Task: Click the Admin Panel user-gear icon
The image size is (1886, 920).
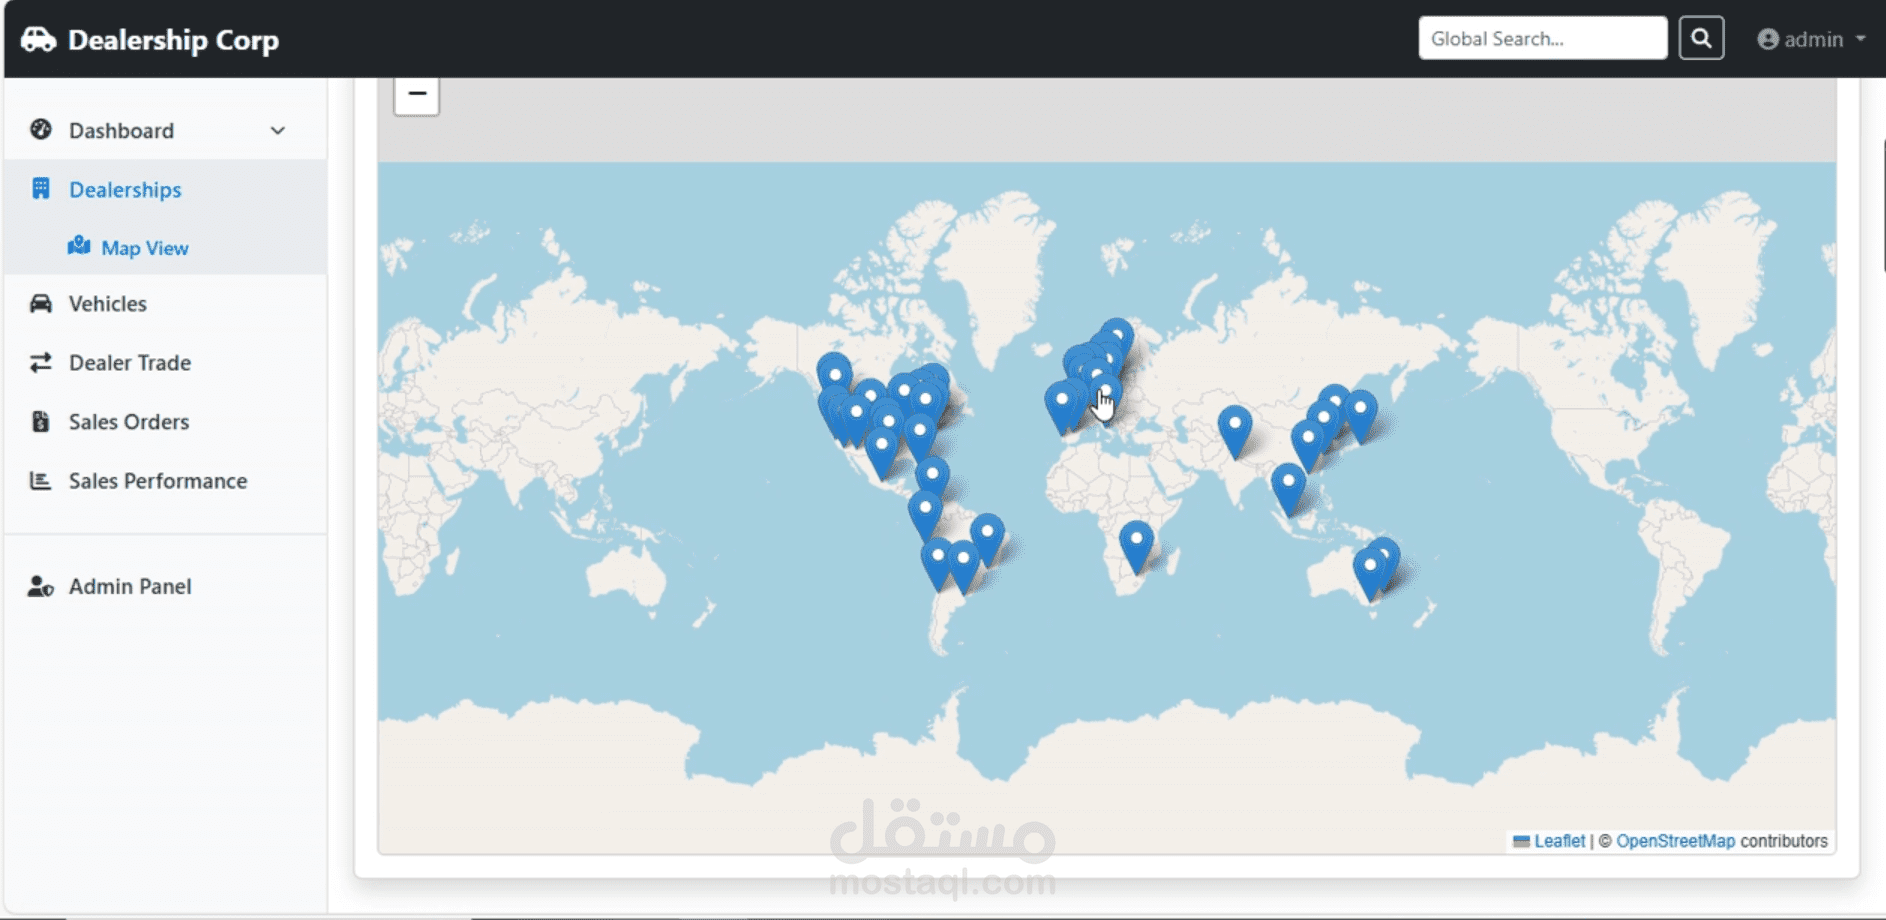Action: tap(41, 586)
